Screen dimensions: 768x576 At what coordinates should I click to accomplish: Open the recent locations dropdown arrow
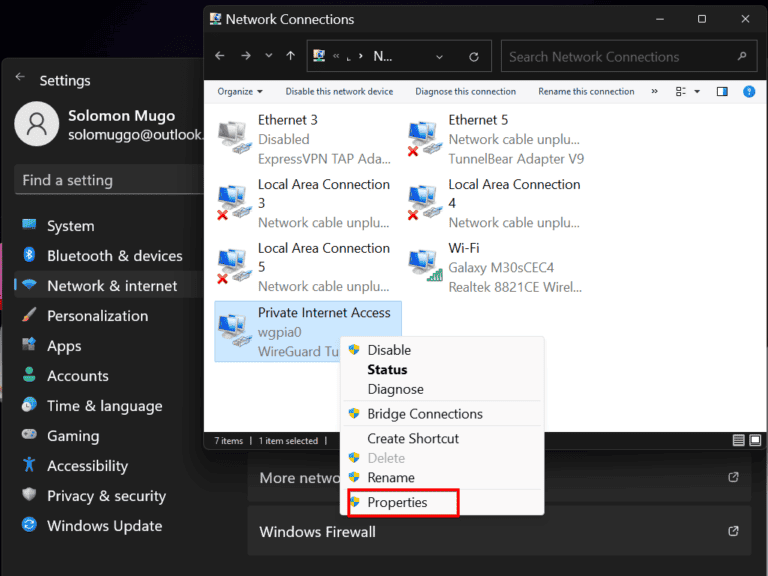[x=267, y=57]
